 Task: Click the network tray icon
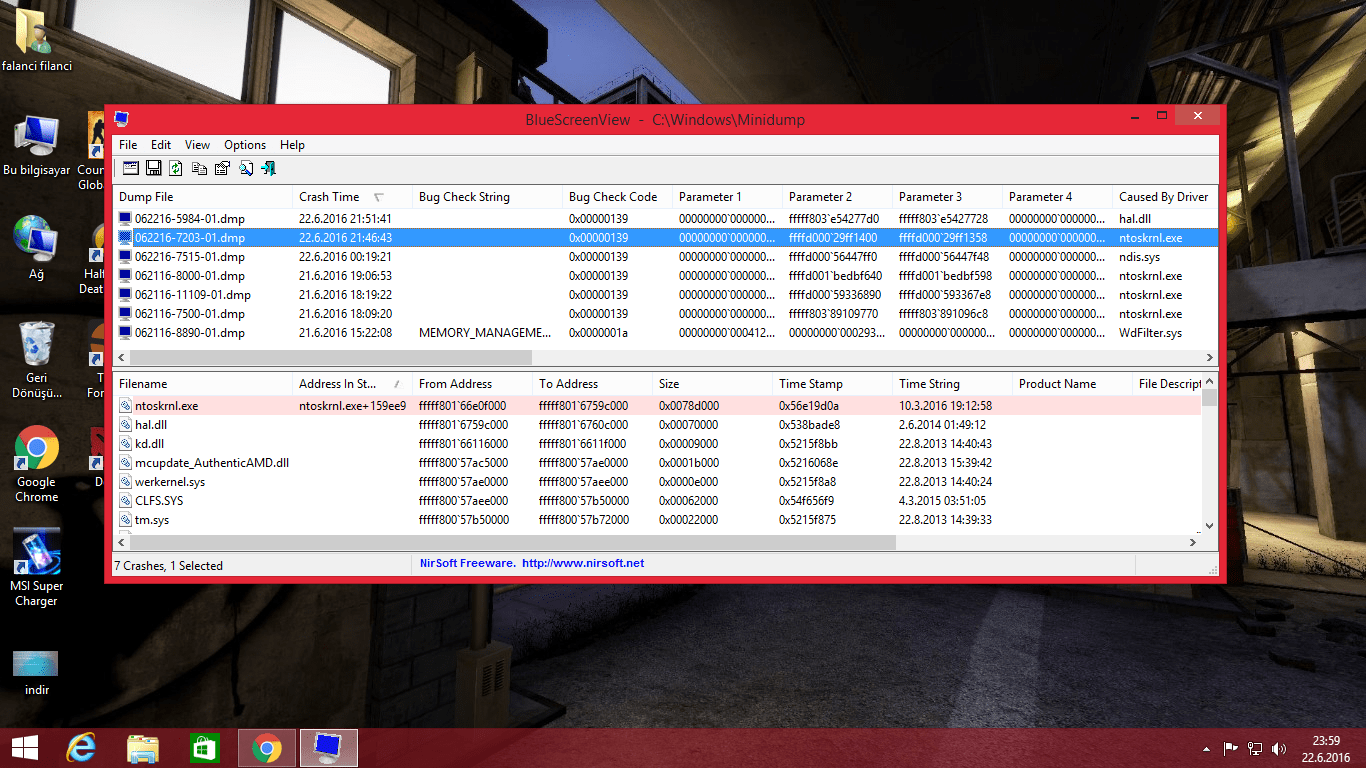click(x=1255, y=748)
